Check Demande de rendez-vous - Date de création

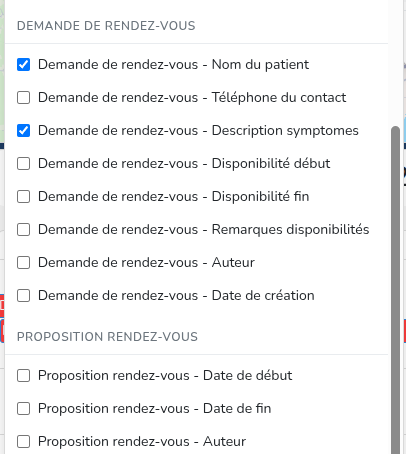pyautogui.click(x=24, y=296)
